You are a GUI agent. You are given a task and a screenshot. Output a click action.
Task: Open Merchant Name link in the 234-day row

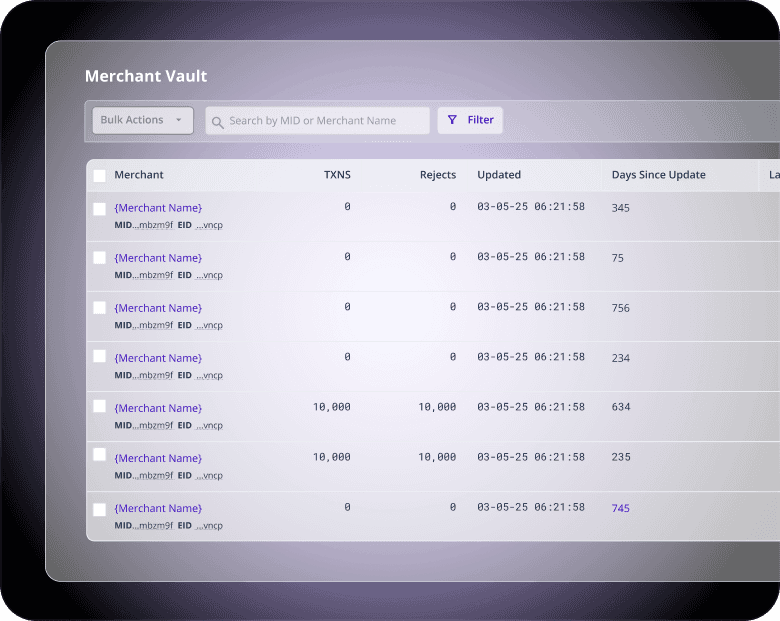158,358
